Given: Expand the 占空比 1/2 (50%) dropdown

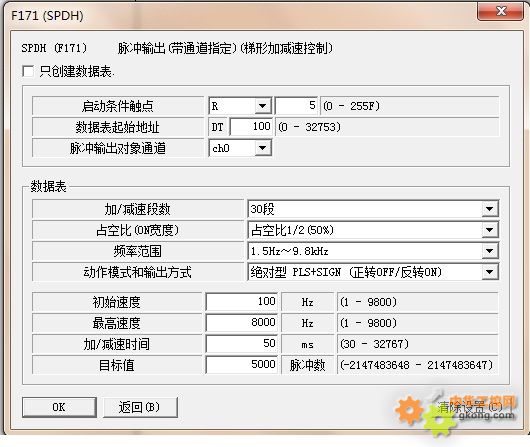Looking at the screenshot, I should (x=373, y=230).
